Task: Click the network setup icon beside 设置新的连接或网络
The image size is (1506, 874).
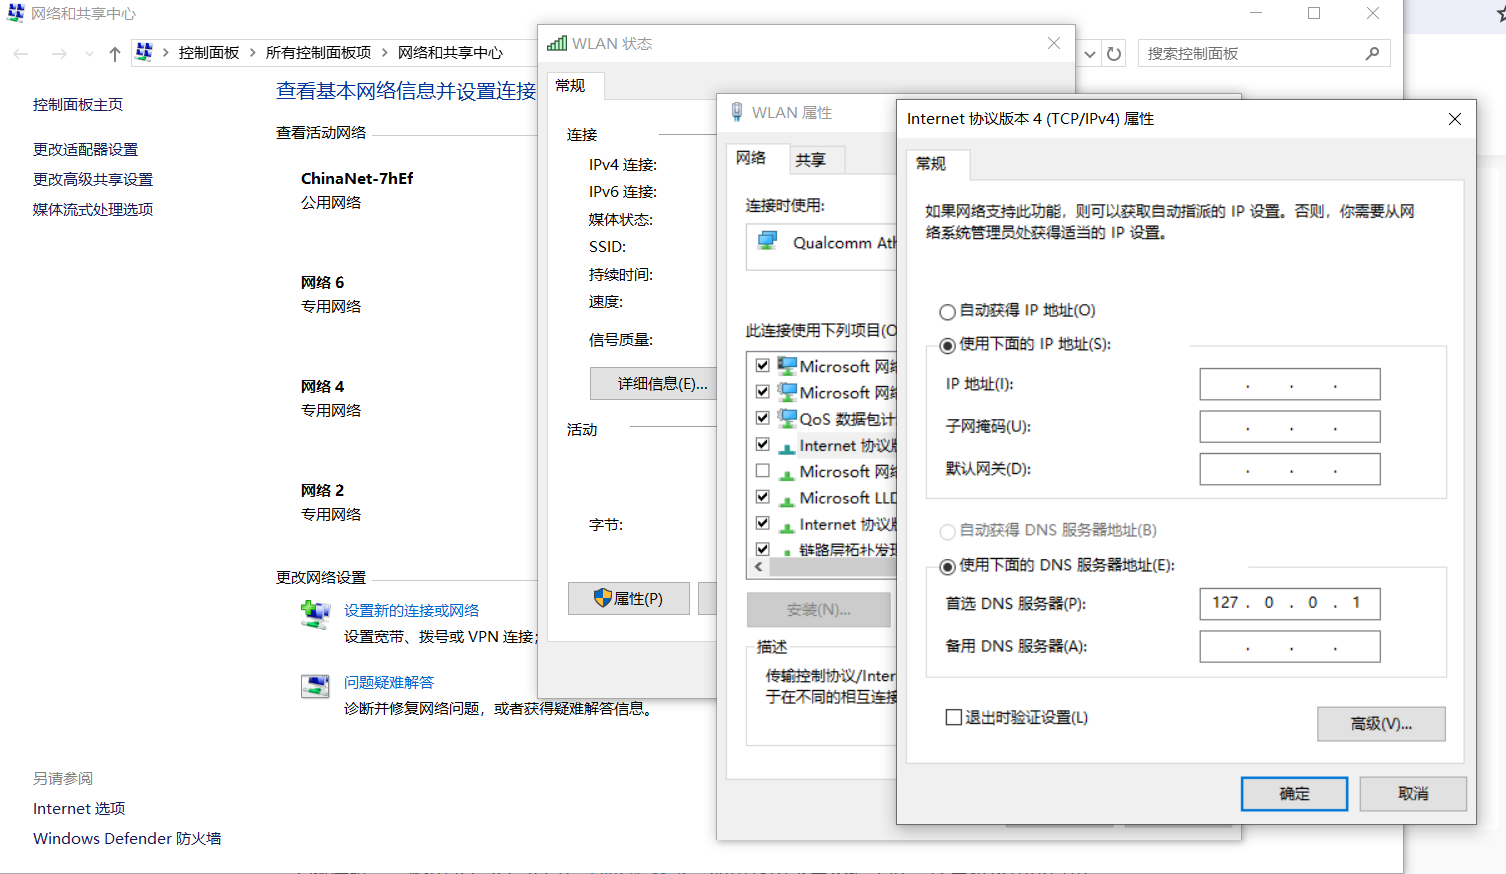Action: tap(315, 614)
